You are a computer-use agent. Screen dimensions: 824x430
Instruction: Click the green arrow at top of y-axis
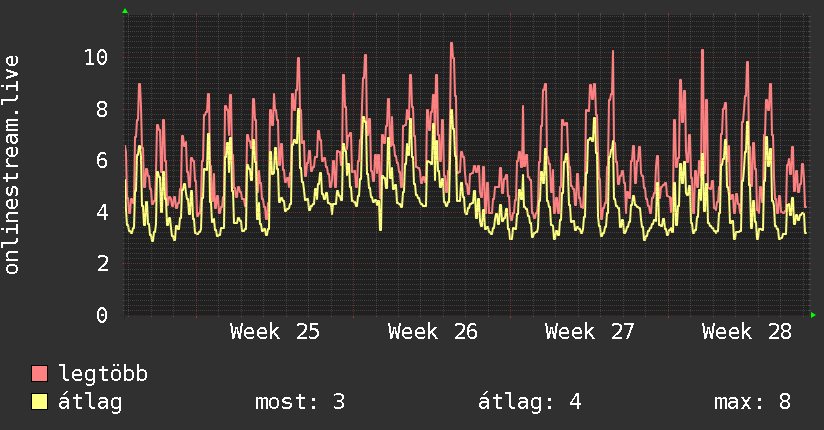(125, 11)
